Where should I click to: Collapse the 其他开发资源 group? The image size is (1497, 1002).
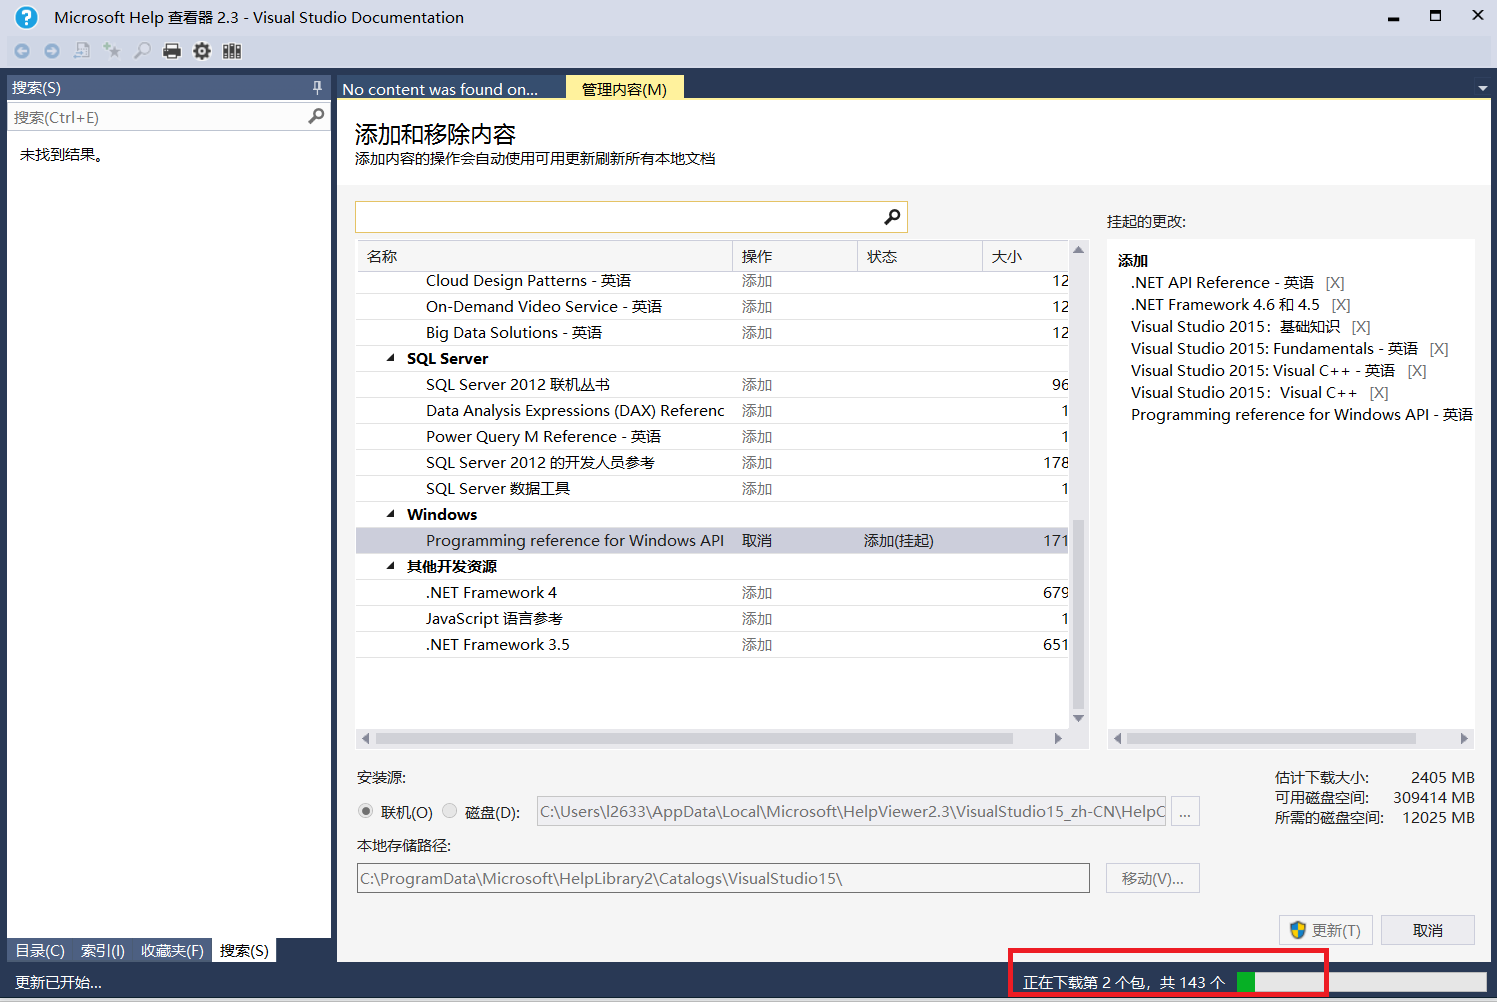click(391, 566)
